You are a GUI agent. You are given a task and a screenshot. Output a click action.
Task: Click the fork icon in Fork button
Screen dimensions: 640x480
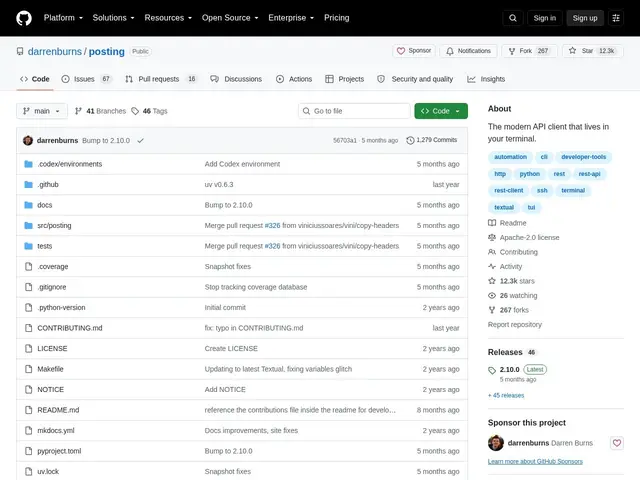[x=511, y=51]
